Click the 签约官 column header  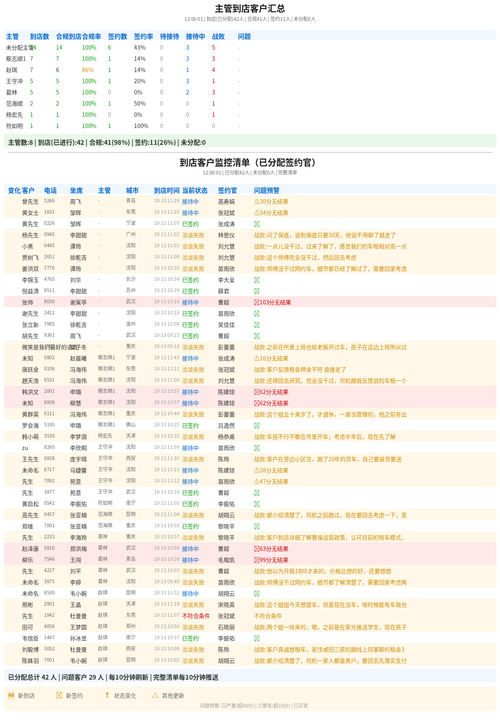pyautogui.click(x=227, y=190)
